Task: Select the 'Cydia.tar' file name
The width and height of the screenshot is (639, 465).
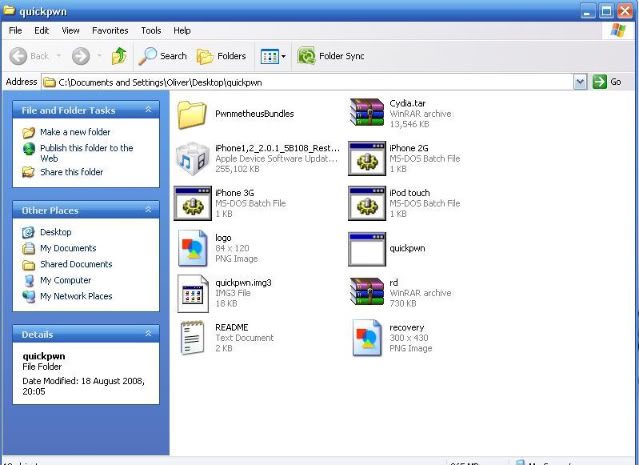Action: pos(407,104)
